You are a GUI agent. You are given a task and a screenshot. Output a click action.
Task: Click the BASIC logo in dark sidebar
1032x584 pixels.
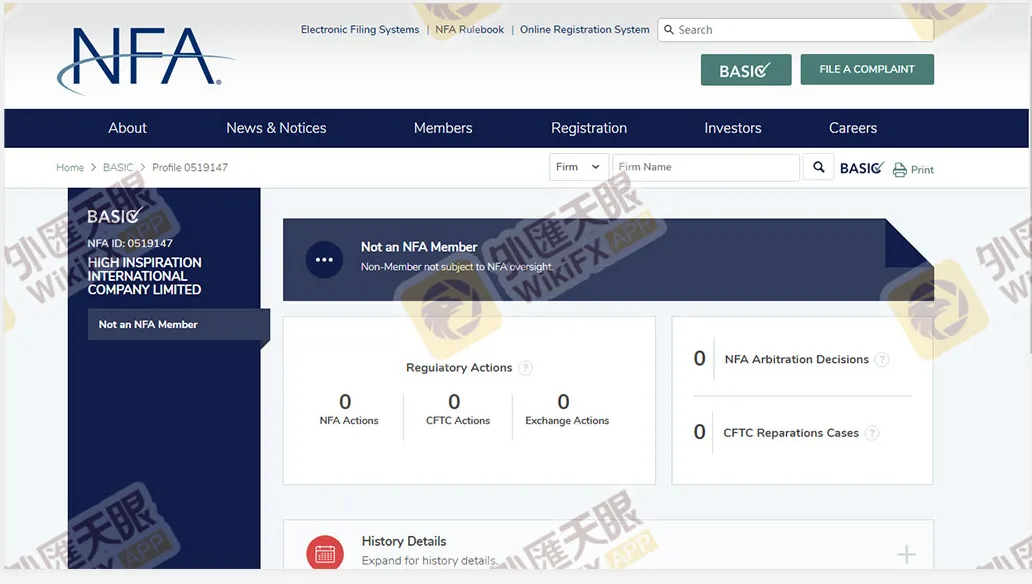coord(115,215)
